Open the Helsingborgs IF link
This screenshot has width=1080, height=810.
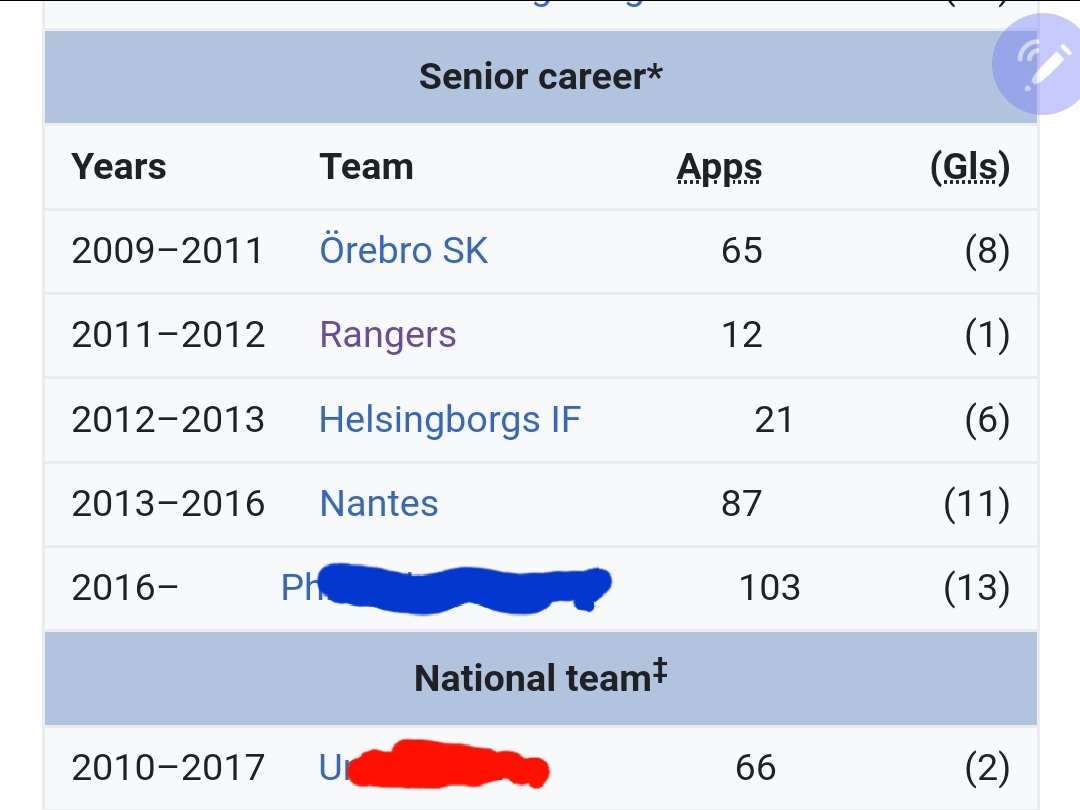tap(450, 419)
